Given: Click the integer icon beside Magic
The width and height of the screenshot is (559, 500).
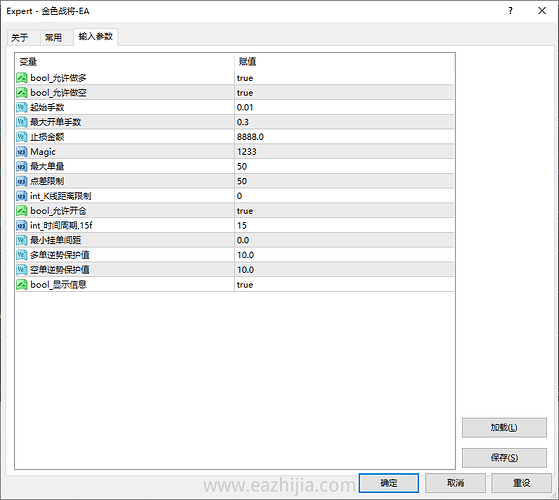Looking at the screenshot, I should tap(22, 152).
